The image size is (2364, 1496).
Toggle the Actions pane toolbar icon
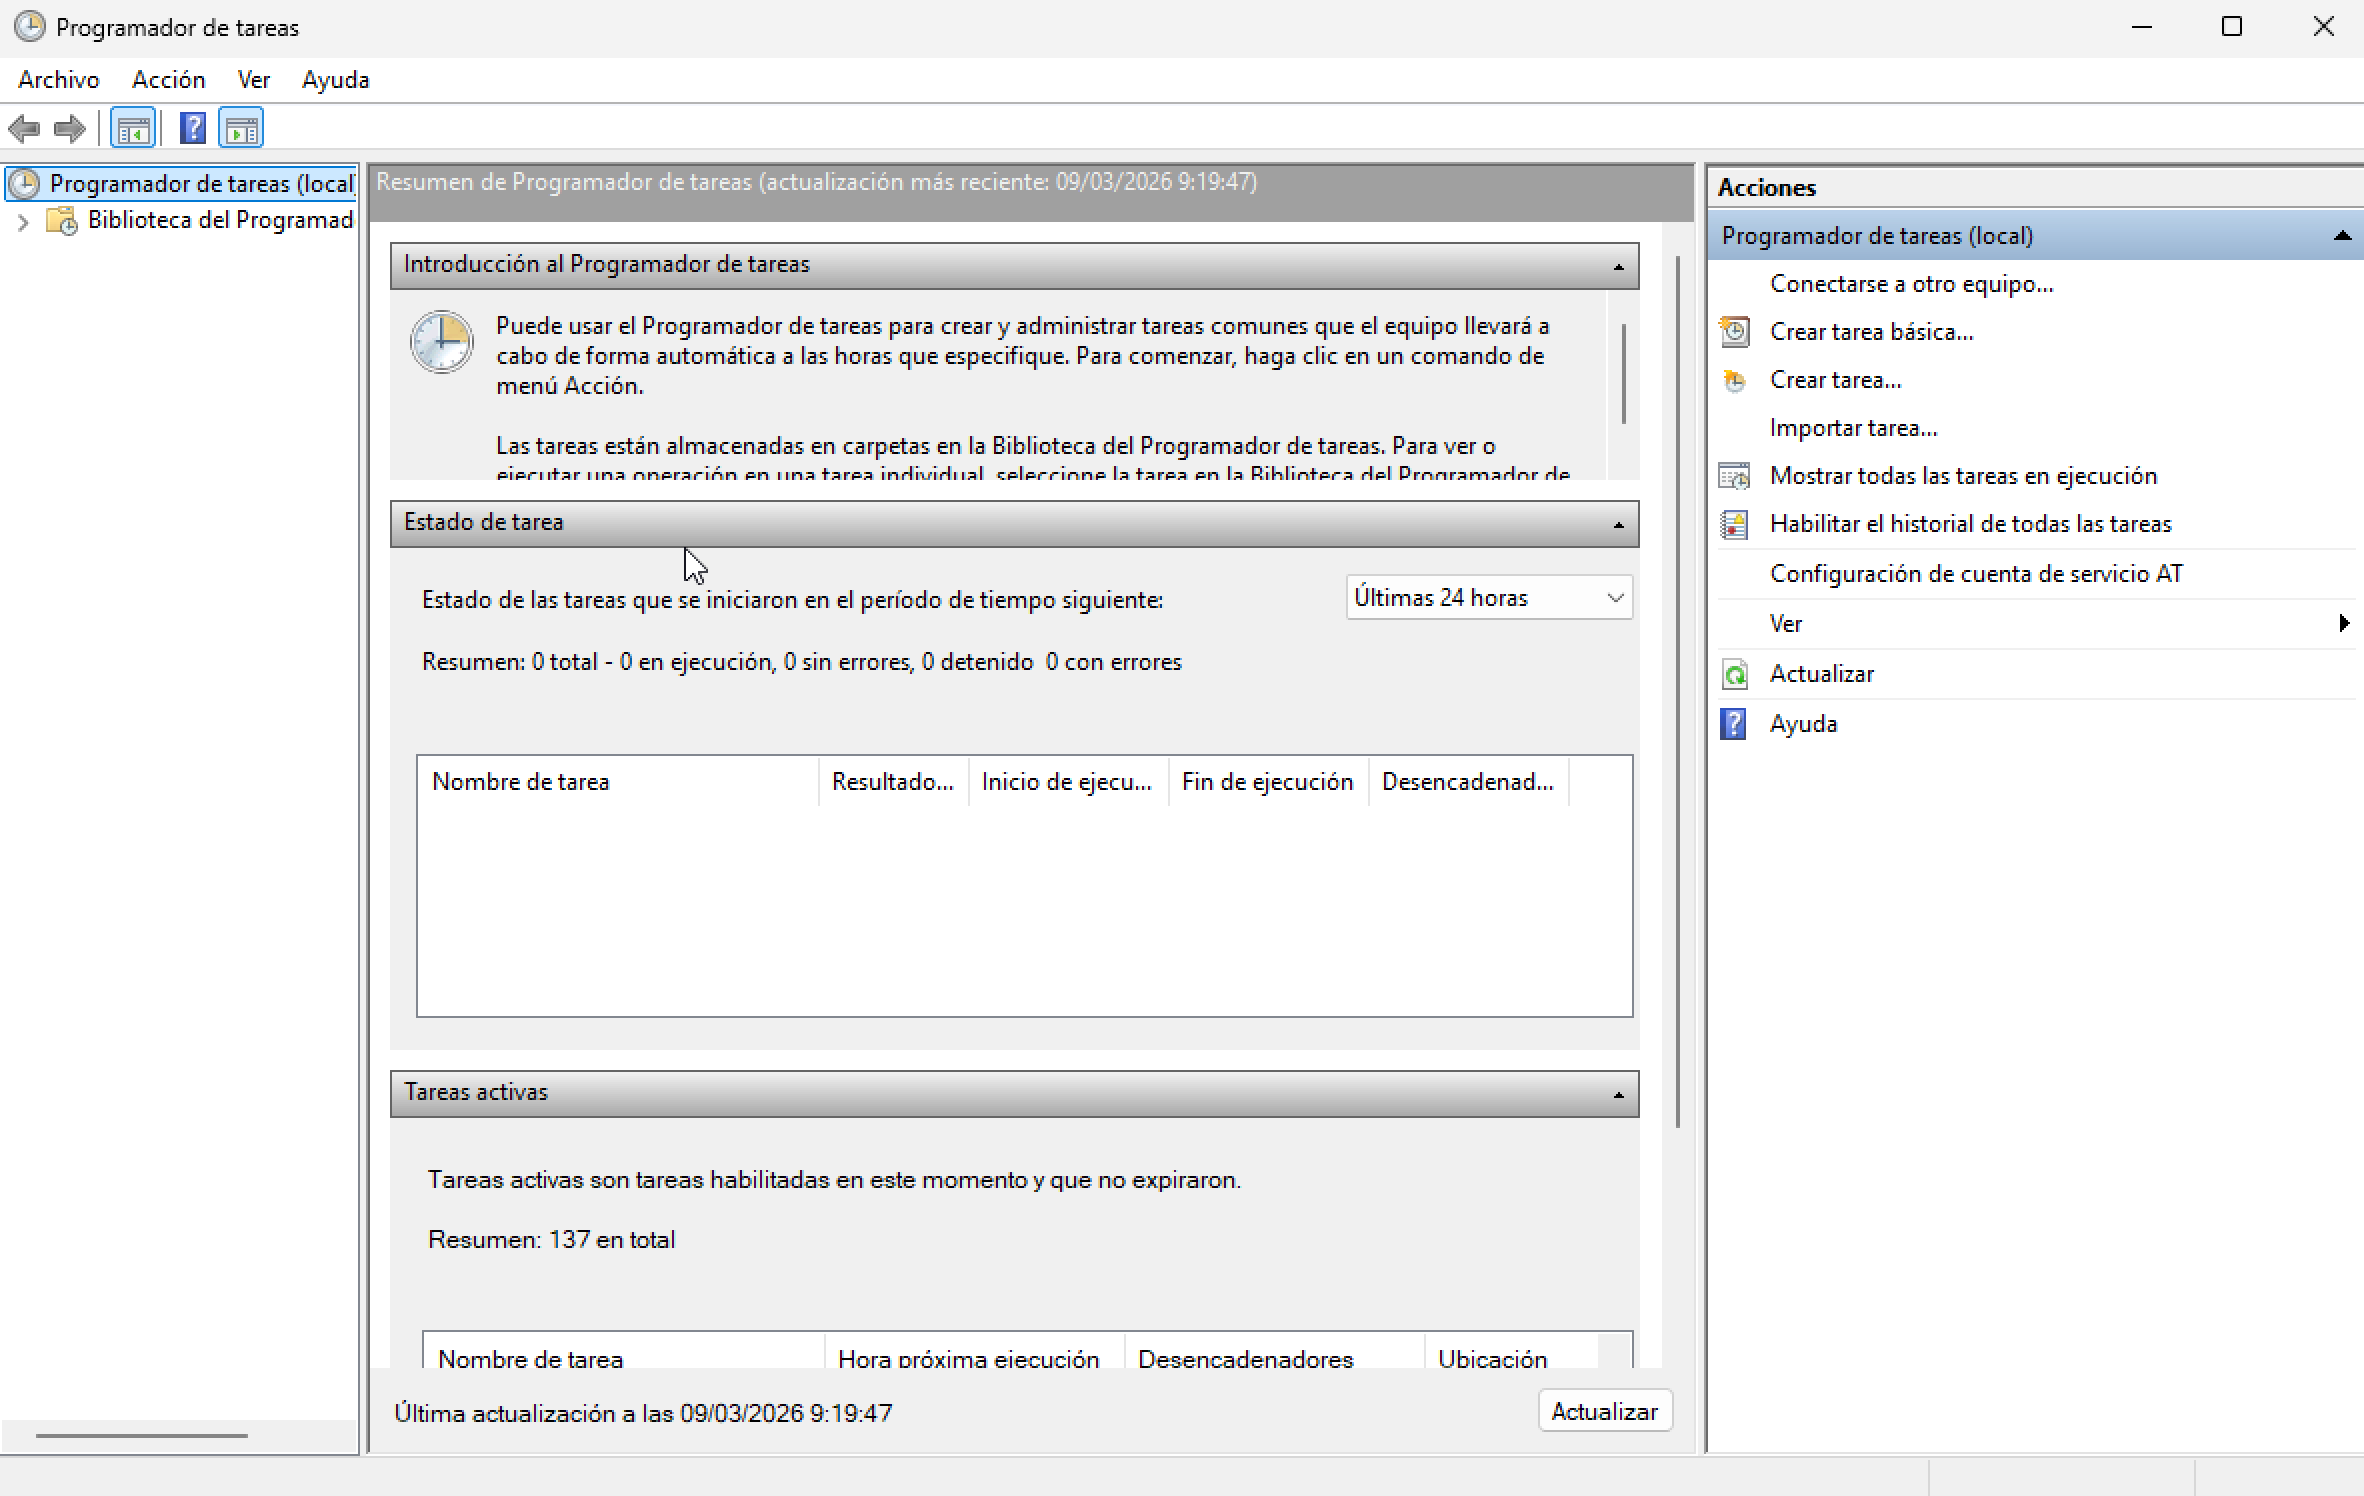[x=241, y=129]
